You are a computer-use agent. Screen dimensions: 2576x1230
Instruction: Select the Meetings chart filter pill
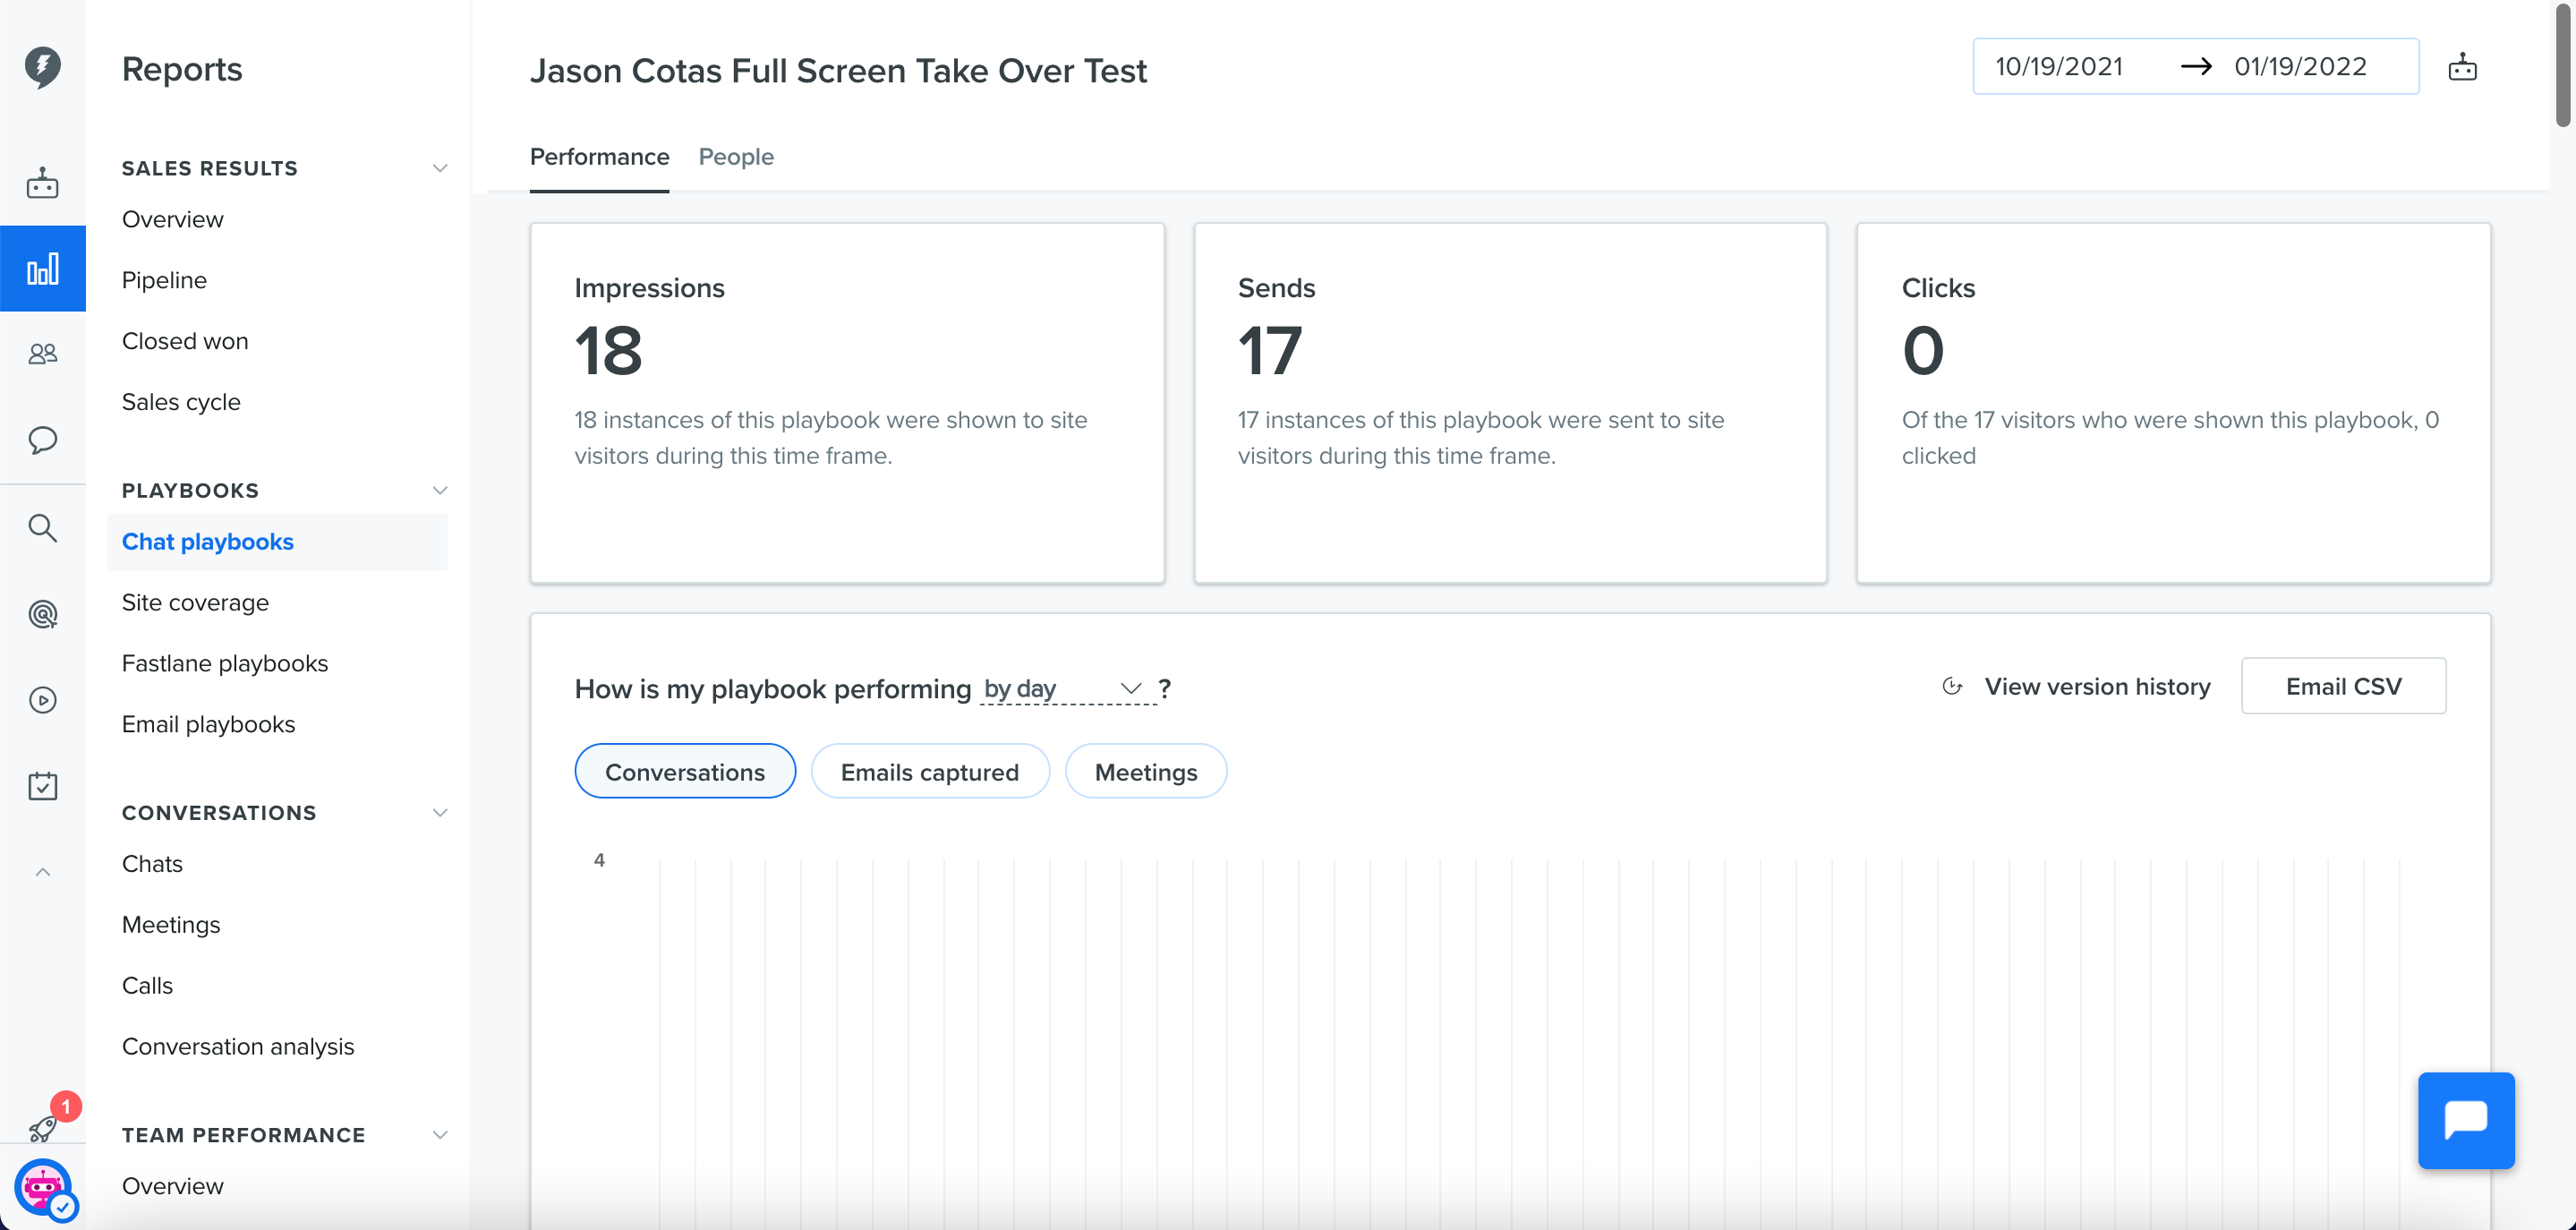(1146, 771)
